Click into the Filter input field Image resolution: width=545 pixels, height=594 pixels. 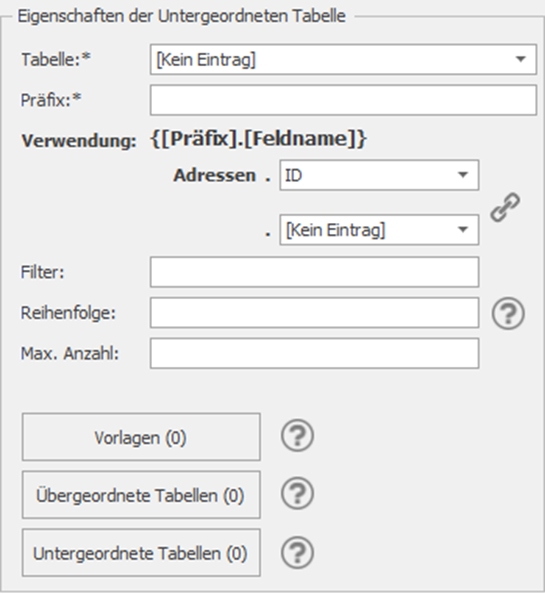pyautogui.click(x=314, y=272)
